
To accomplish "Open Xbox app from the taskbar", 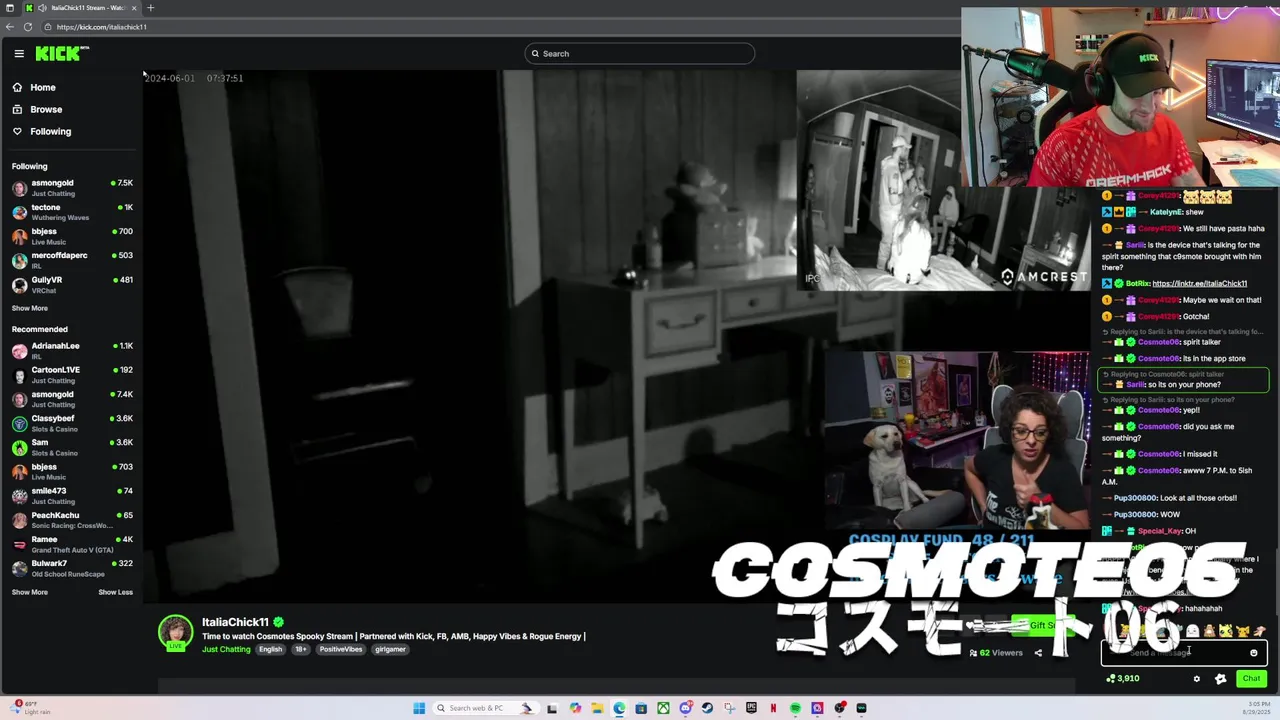I will pos(663,708).
